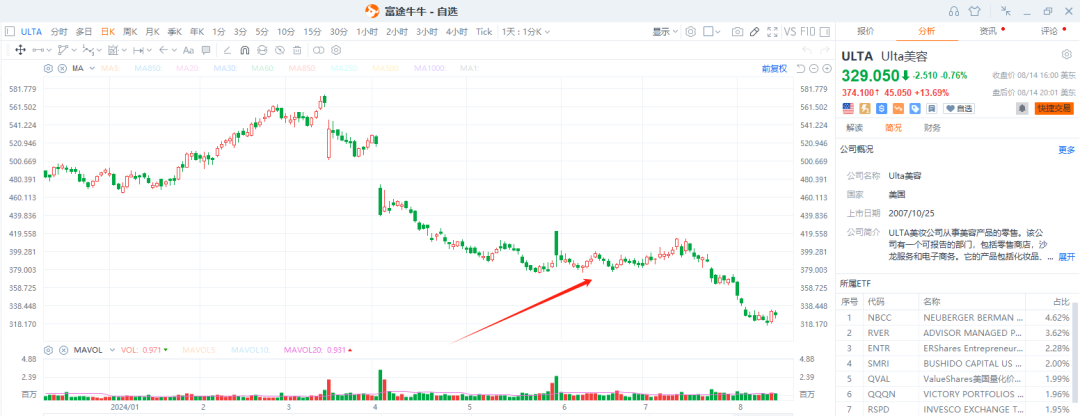Open MA indicator settings gear
Image resolution: width=1080 pixels, height=416 pixels.
[x=48, y=68]
